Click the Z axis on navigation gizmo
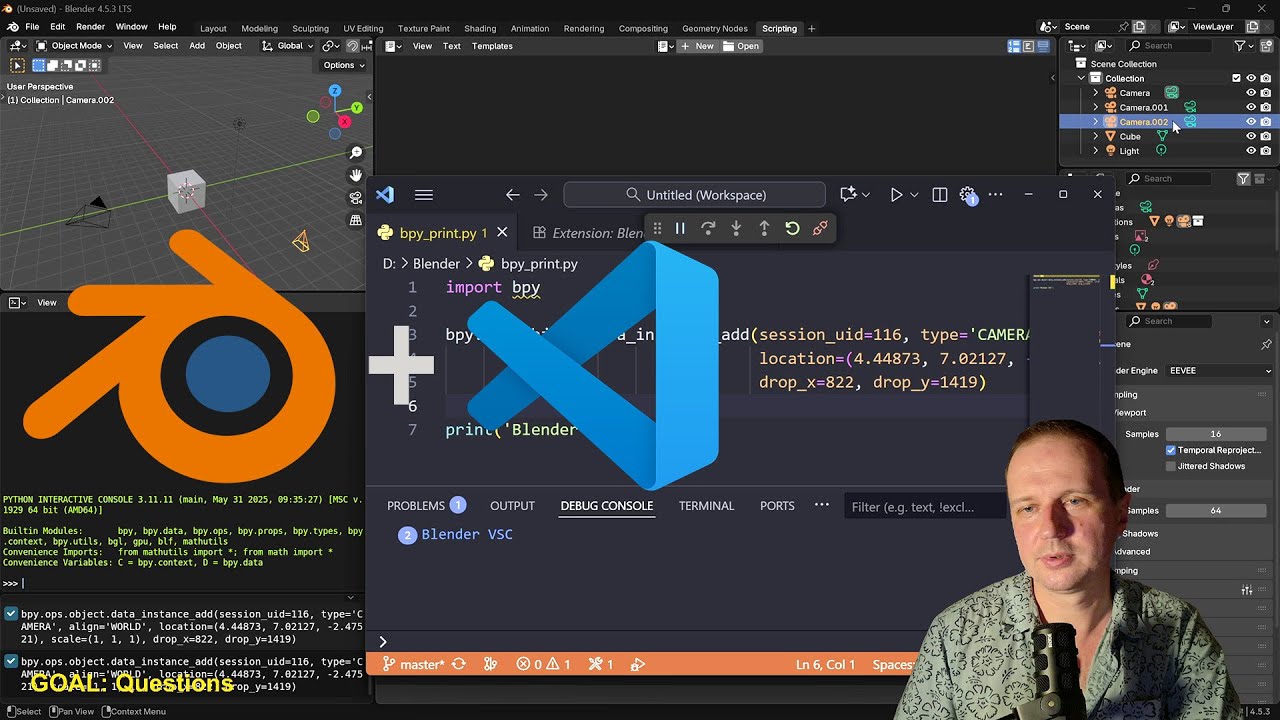 point(335,92)
